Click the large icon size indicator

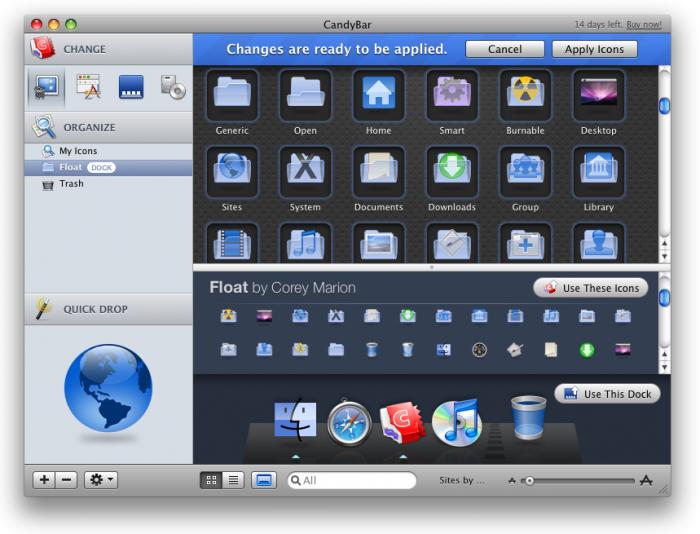pos(646,480)
